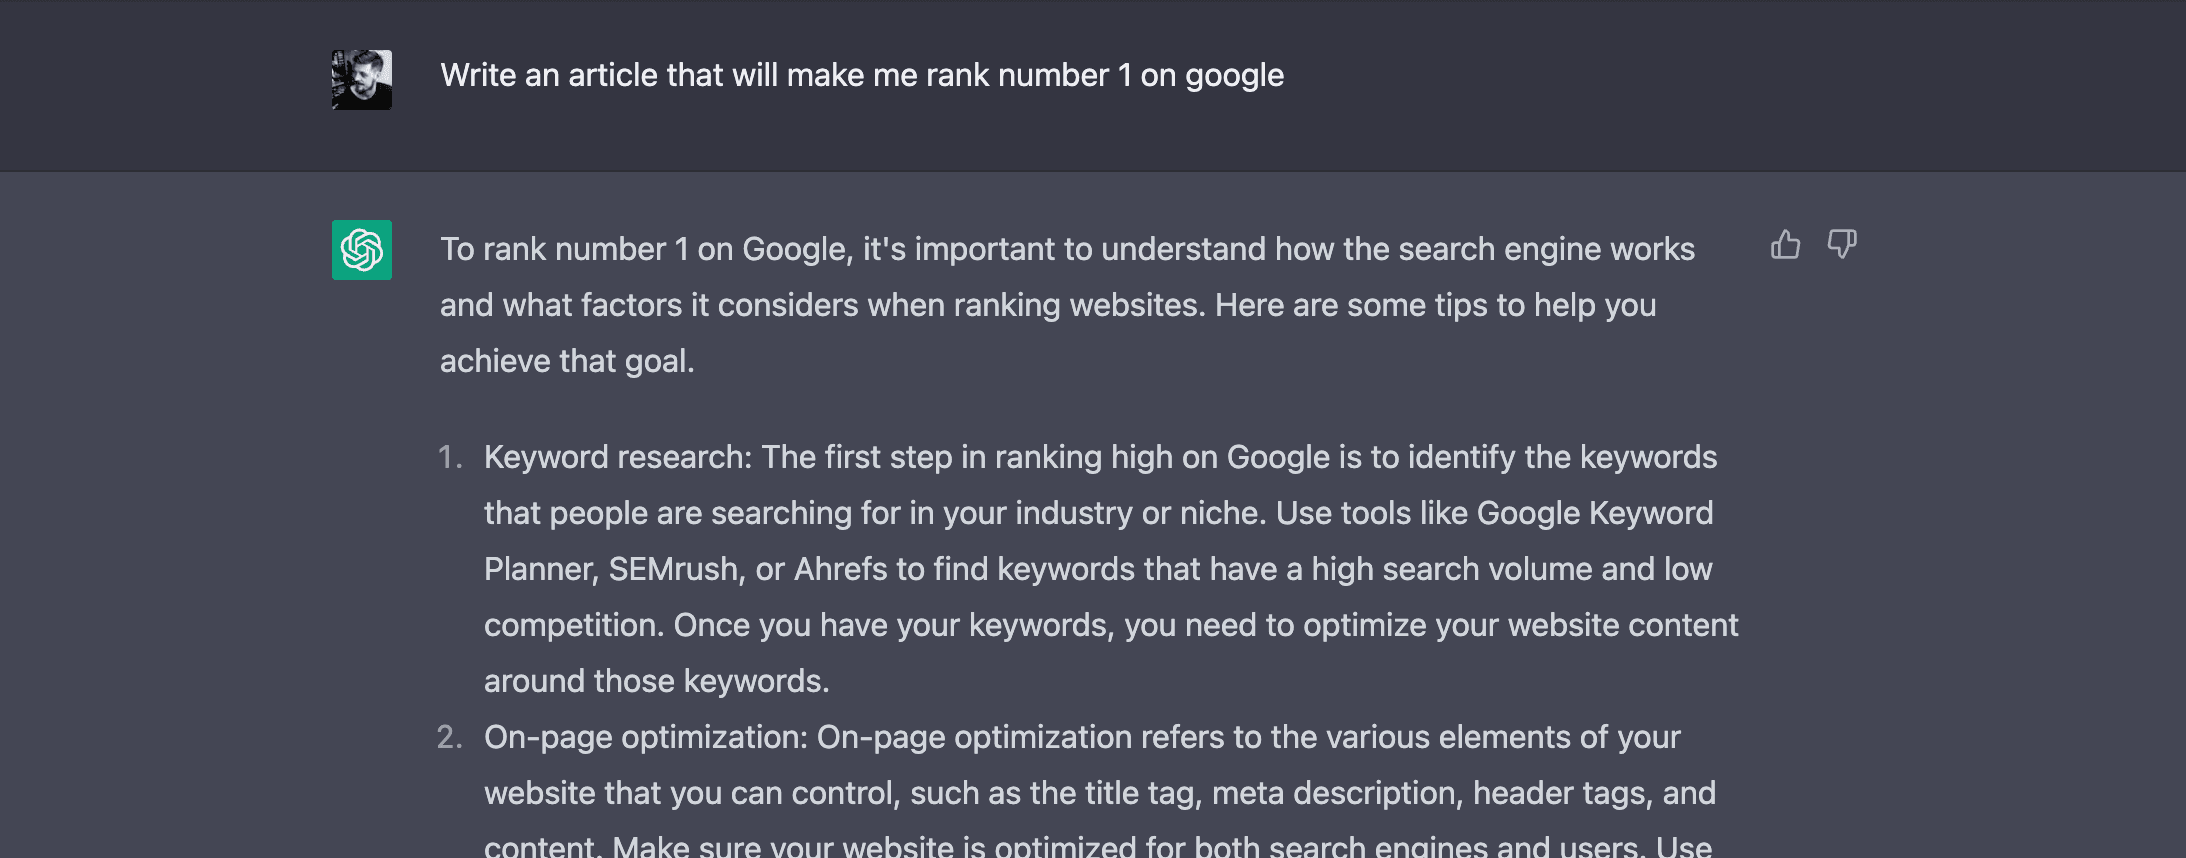Click the thumbs up feedback icon
Viewport: 2186px width, 858px height.
point(1785,245)
